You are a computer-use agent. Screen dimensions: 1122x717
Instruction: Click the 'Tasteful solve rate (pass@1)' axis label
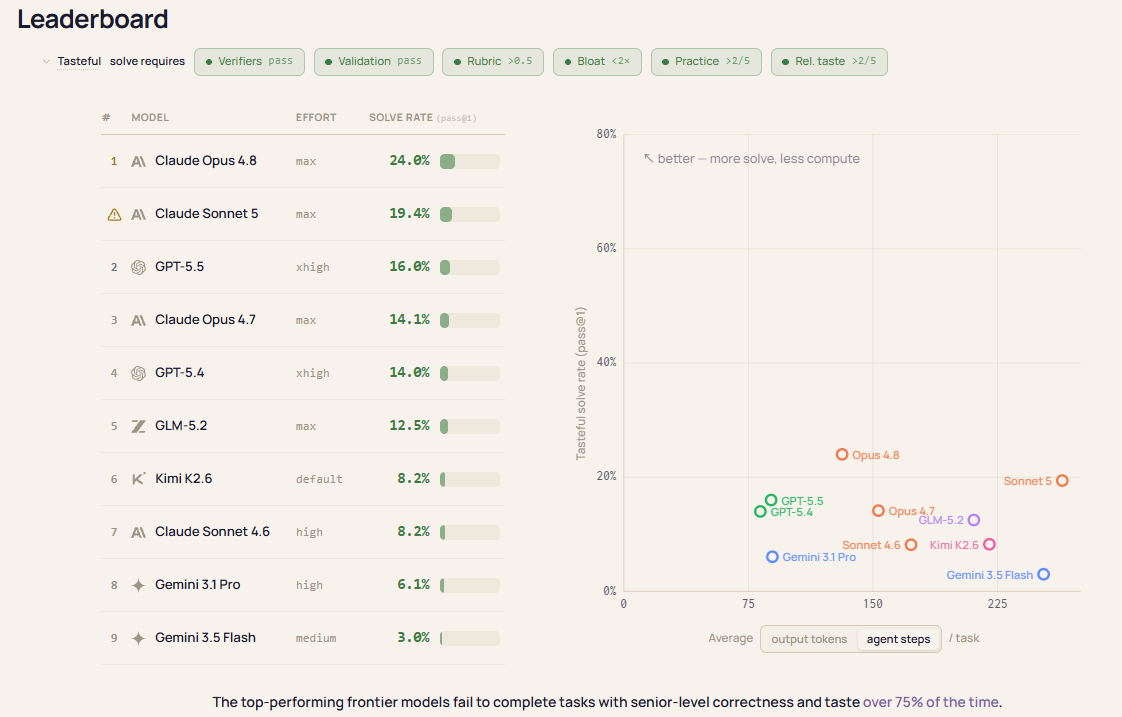point(581,383)
